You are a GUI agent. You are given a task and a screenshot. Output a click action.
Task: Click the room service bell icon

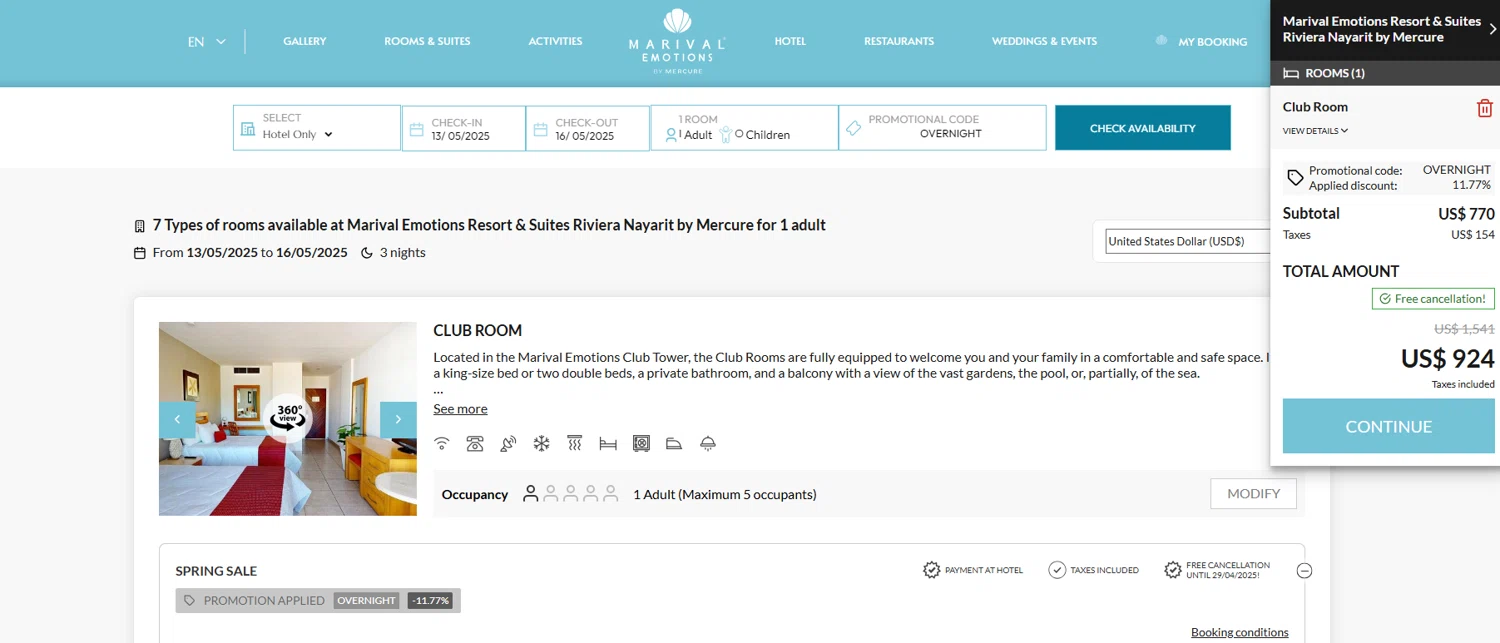click(708, 443)
